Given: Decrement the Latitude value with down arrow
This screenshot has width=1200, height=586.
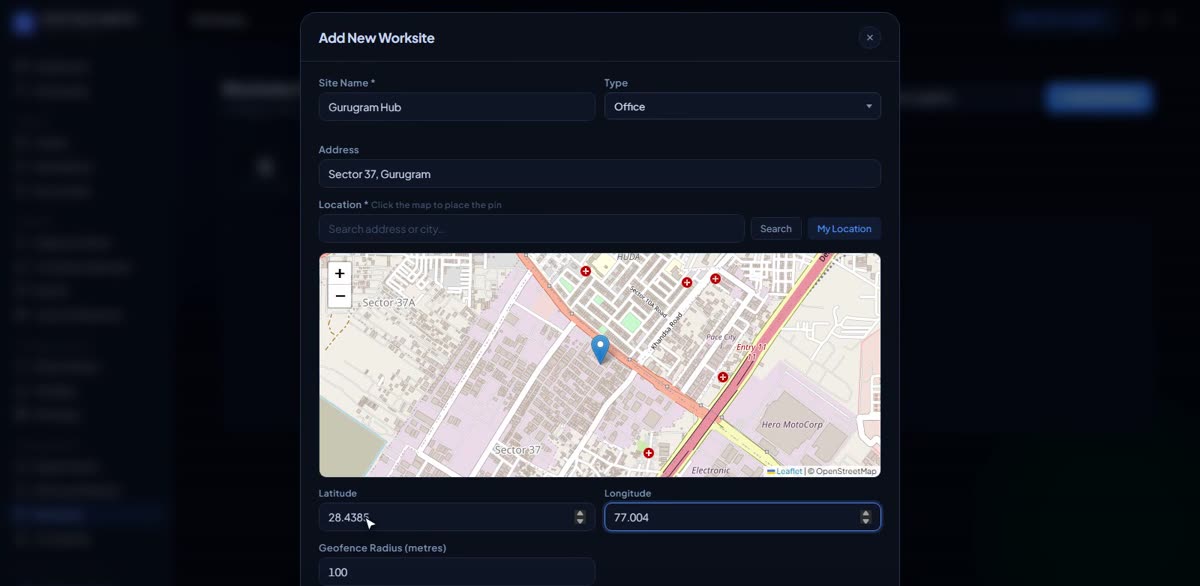Looking at the screenshot, I should click(580, 521).
